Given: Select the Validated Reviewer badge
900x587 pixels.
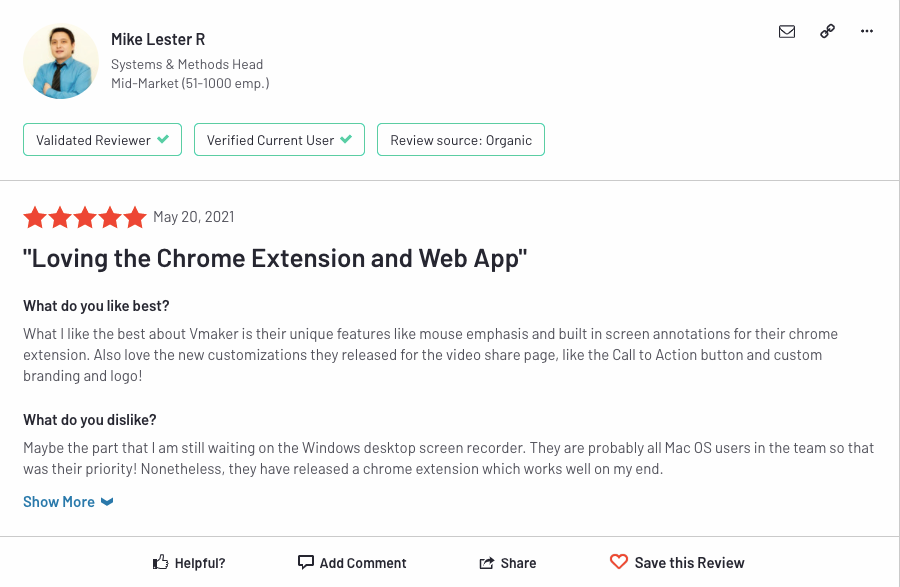Looking at the screenshot, I should [x=101, y=139].
